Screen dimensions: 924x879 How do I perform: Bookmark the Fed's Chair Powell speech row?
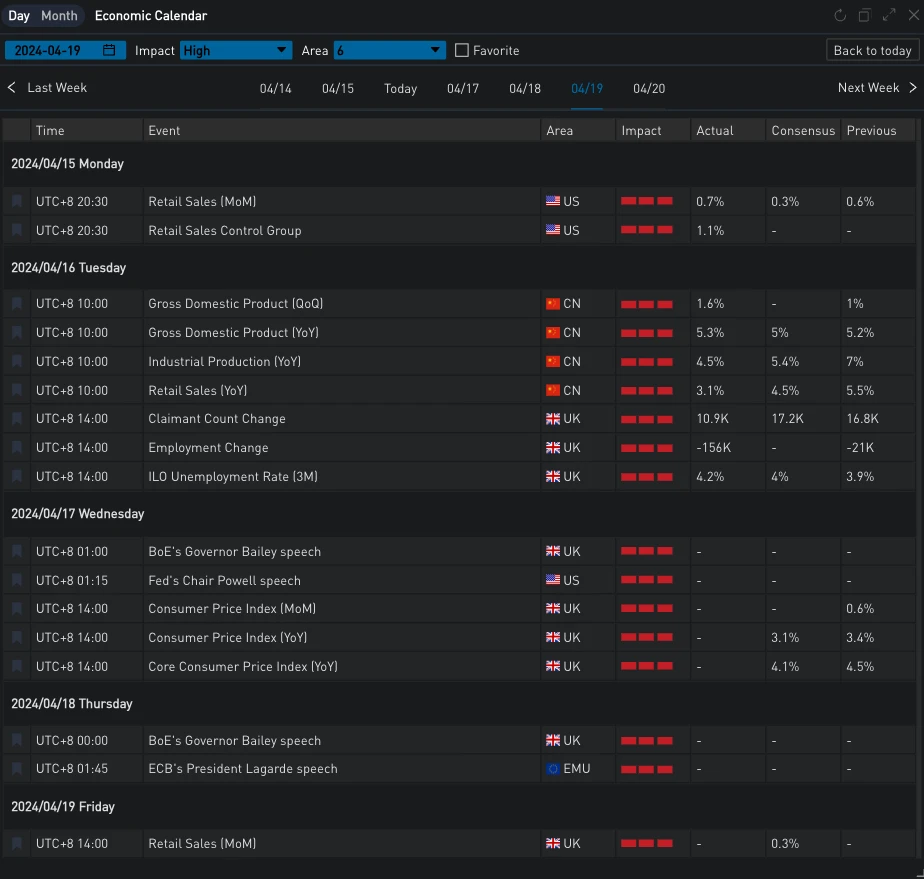tap(17, 580)
